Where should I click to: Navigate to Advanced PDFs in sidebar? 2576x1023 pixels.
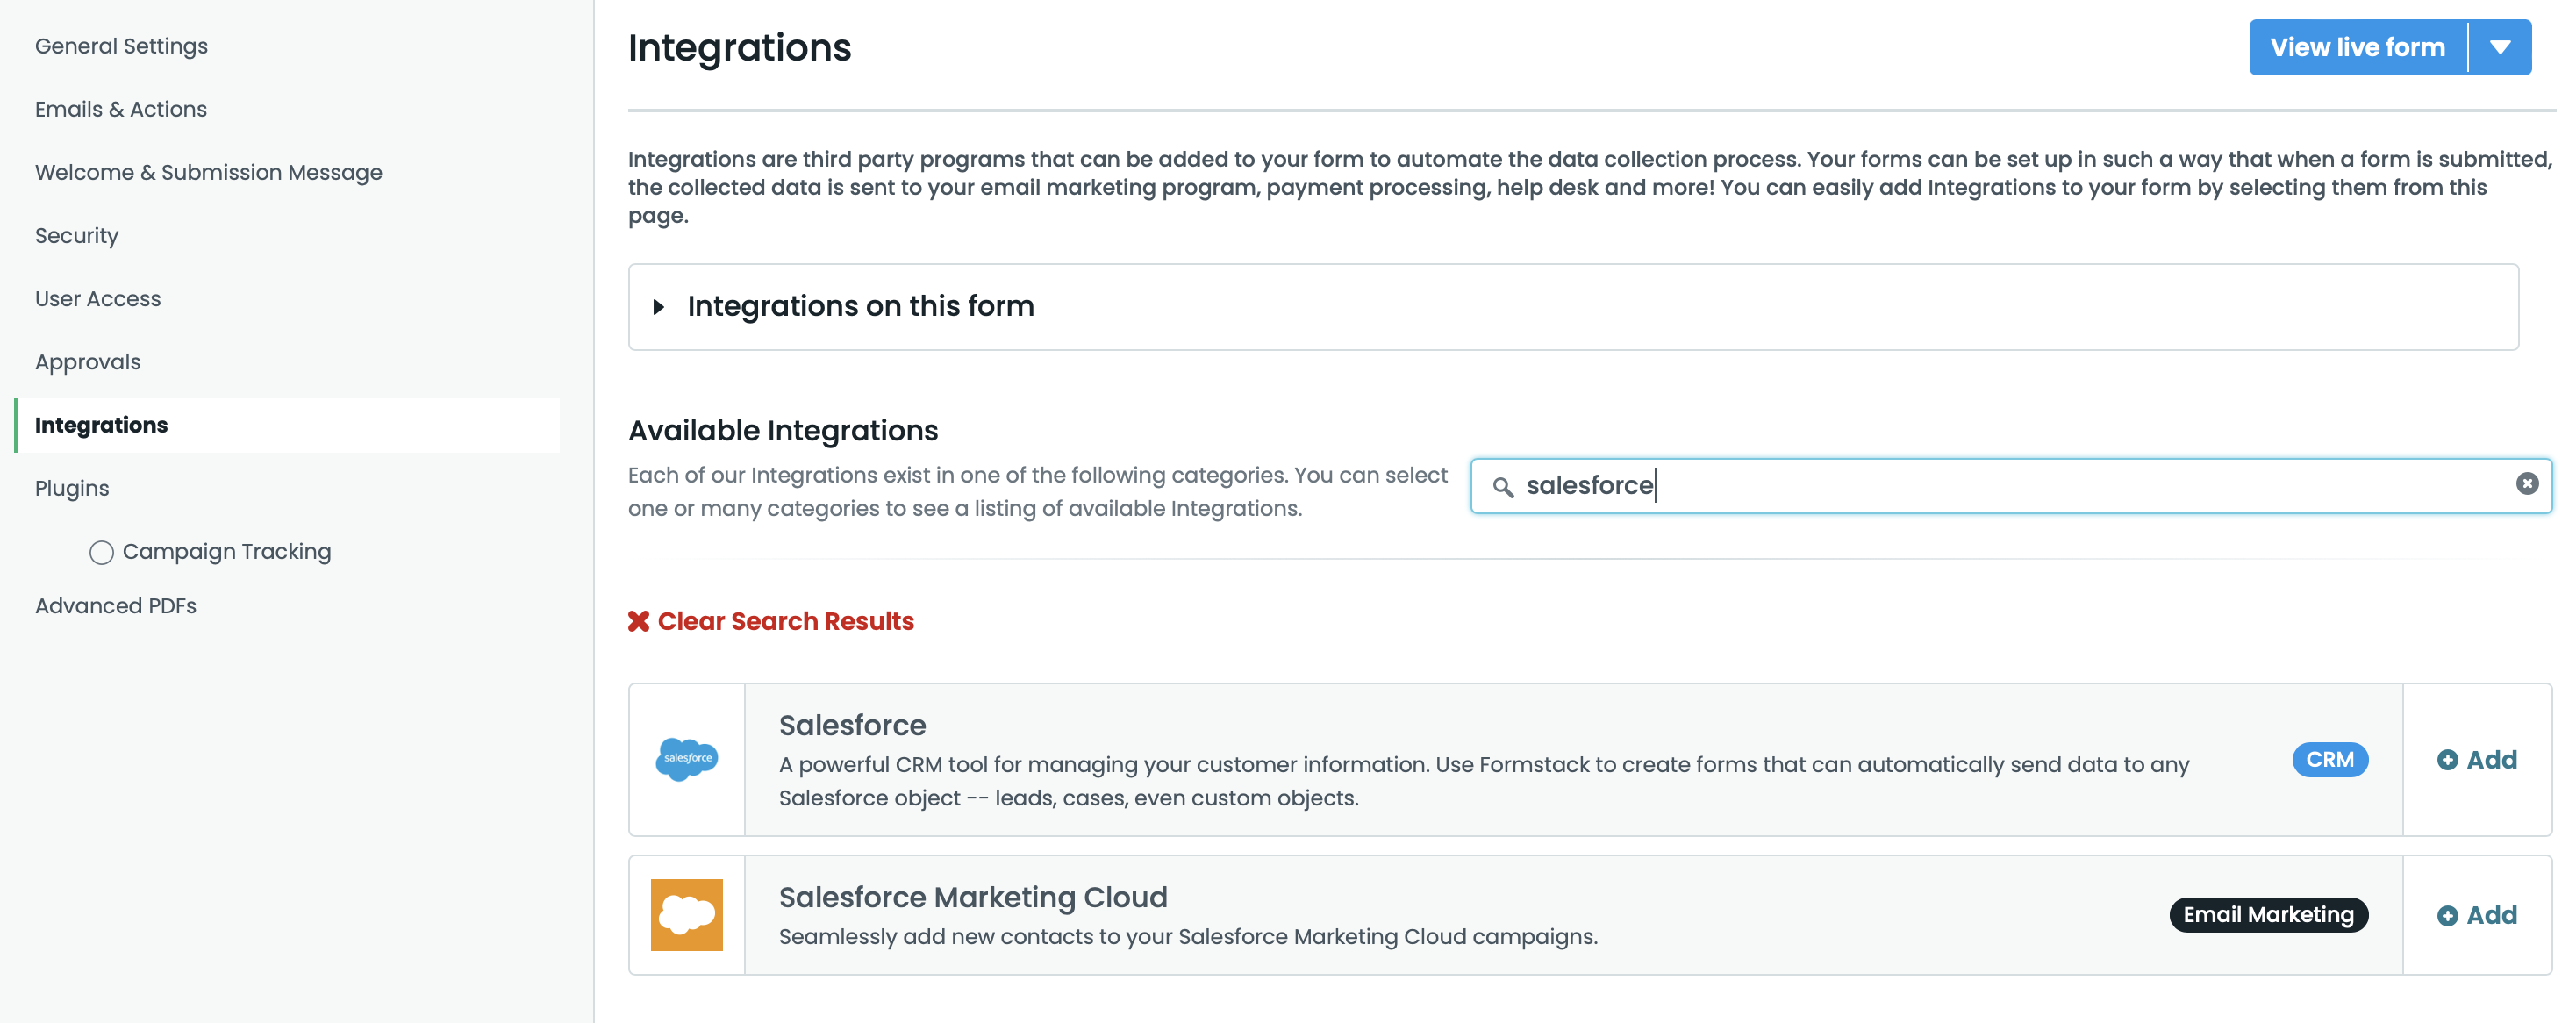115,606
